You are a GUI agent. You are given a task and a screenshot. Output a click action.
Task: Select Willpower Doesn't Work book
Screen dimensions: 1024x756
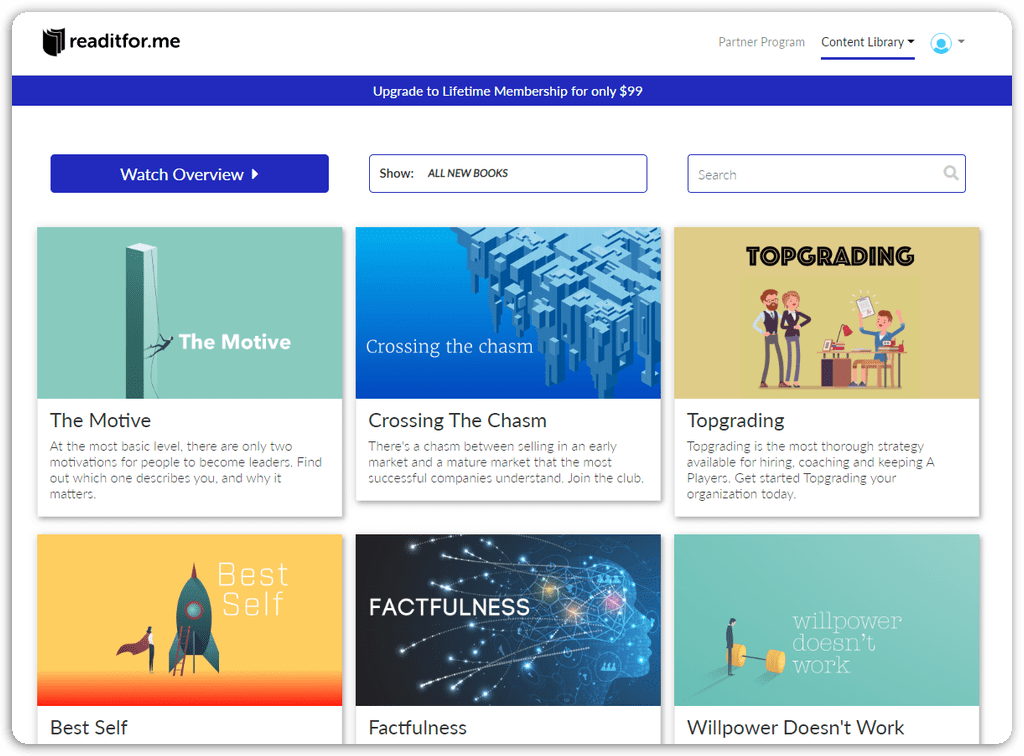click(x=795, y=727)
